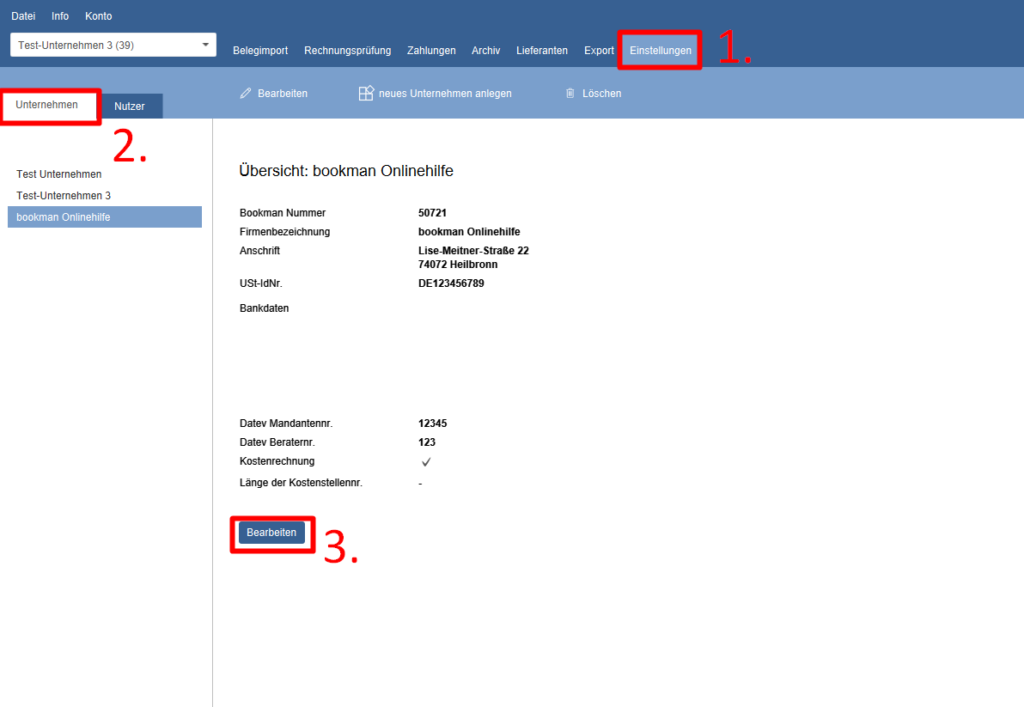
Task: Select the Unternehmen tab
Action: [47, 104]
